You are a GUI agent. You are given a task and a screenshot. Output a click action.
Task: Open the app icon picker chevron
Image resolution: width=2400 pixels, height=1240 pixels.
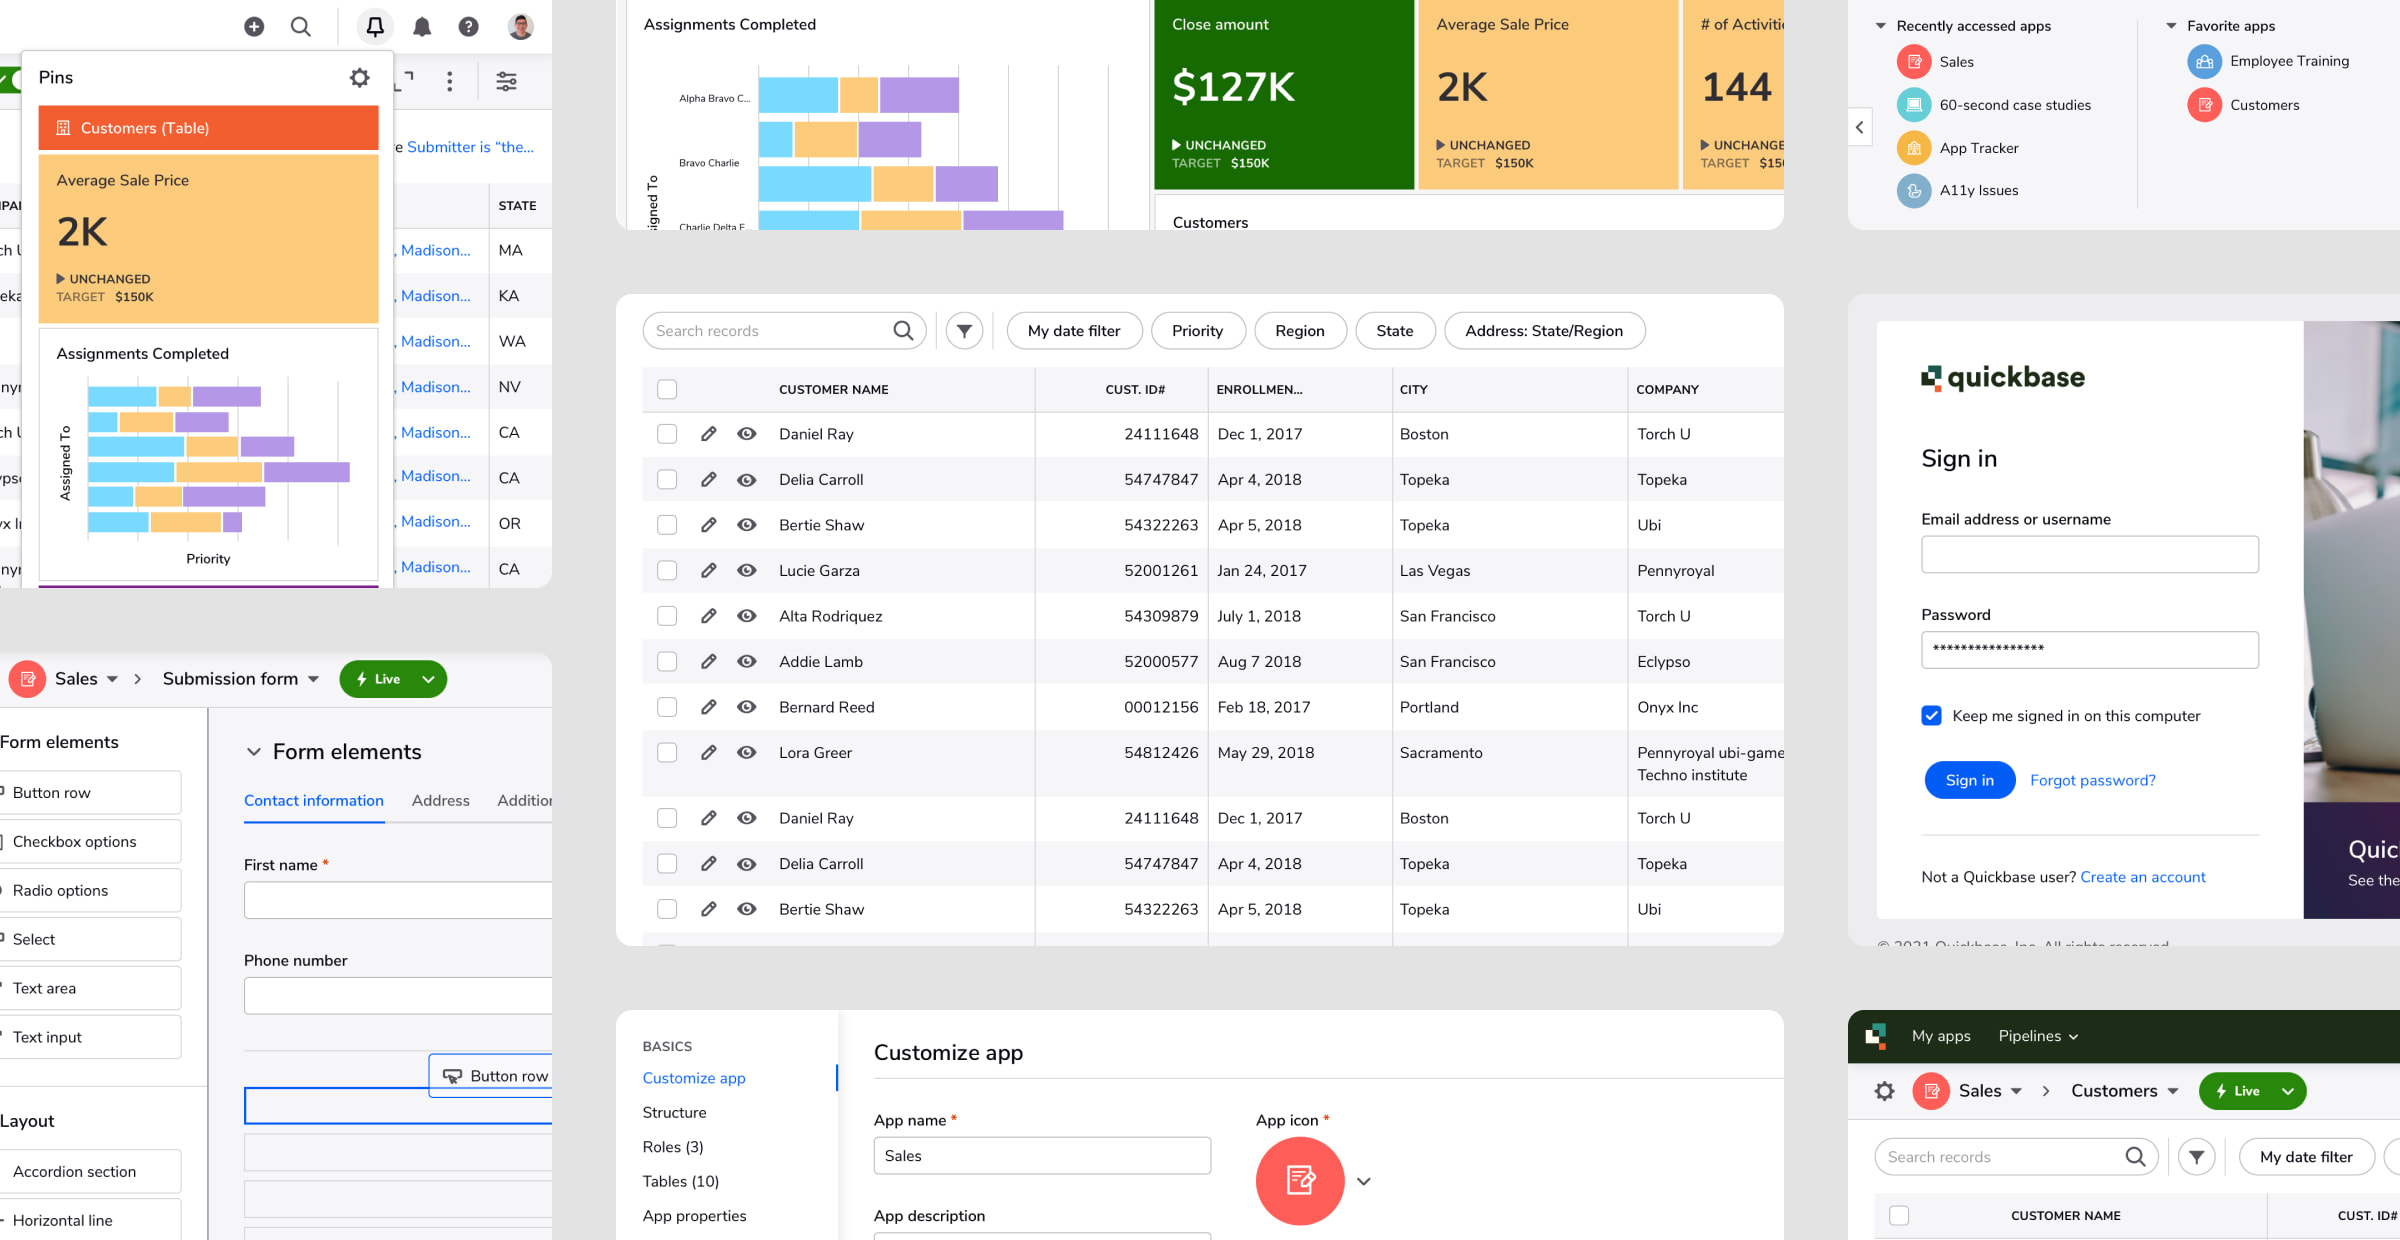pos(1363,1181)
